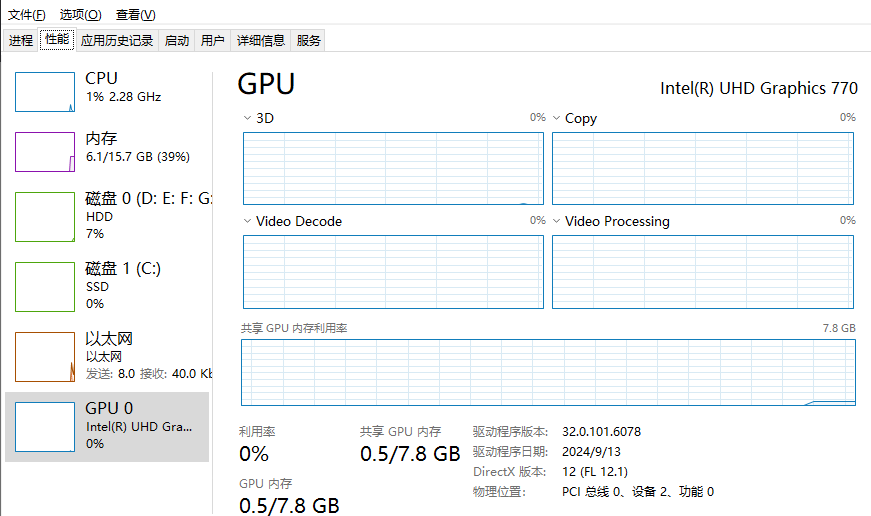Image resolution: width=871 pixels, height=516 pixels.
Task: Select the 内存 memory graph thumbnail
Action: [45, 151]
